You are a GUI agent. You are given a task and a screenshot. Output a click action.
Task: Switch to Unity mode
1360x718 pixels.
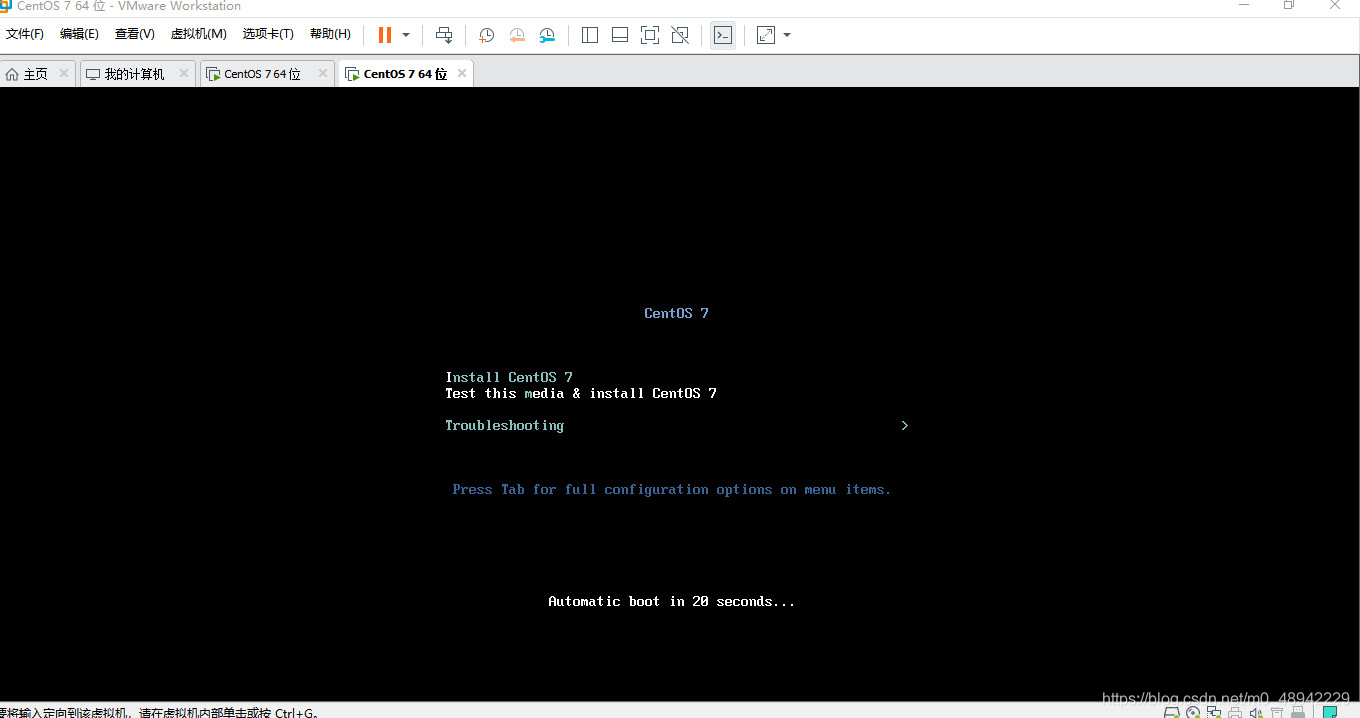coord(680,35)
